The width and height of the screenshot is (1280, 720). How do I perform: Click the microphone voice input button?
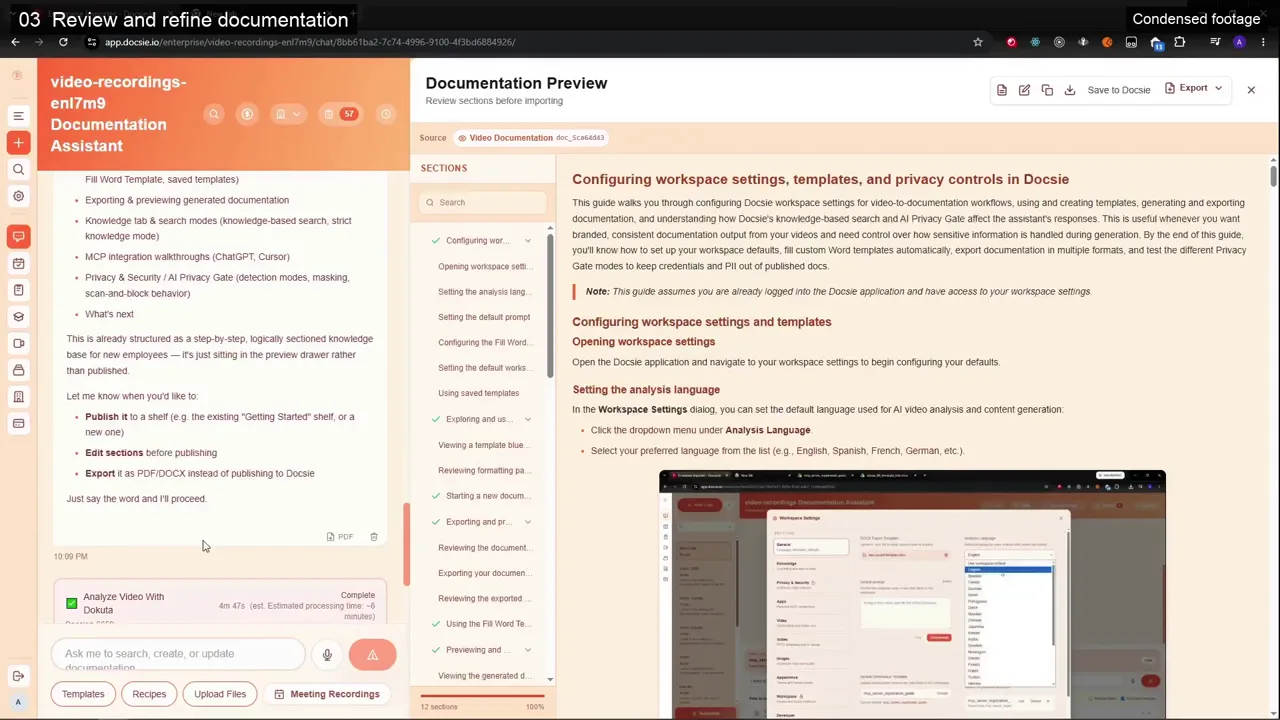point(327,654)
